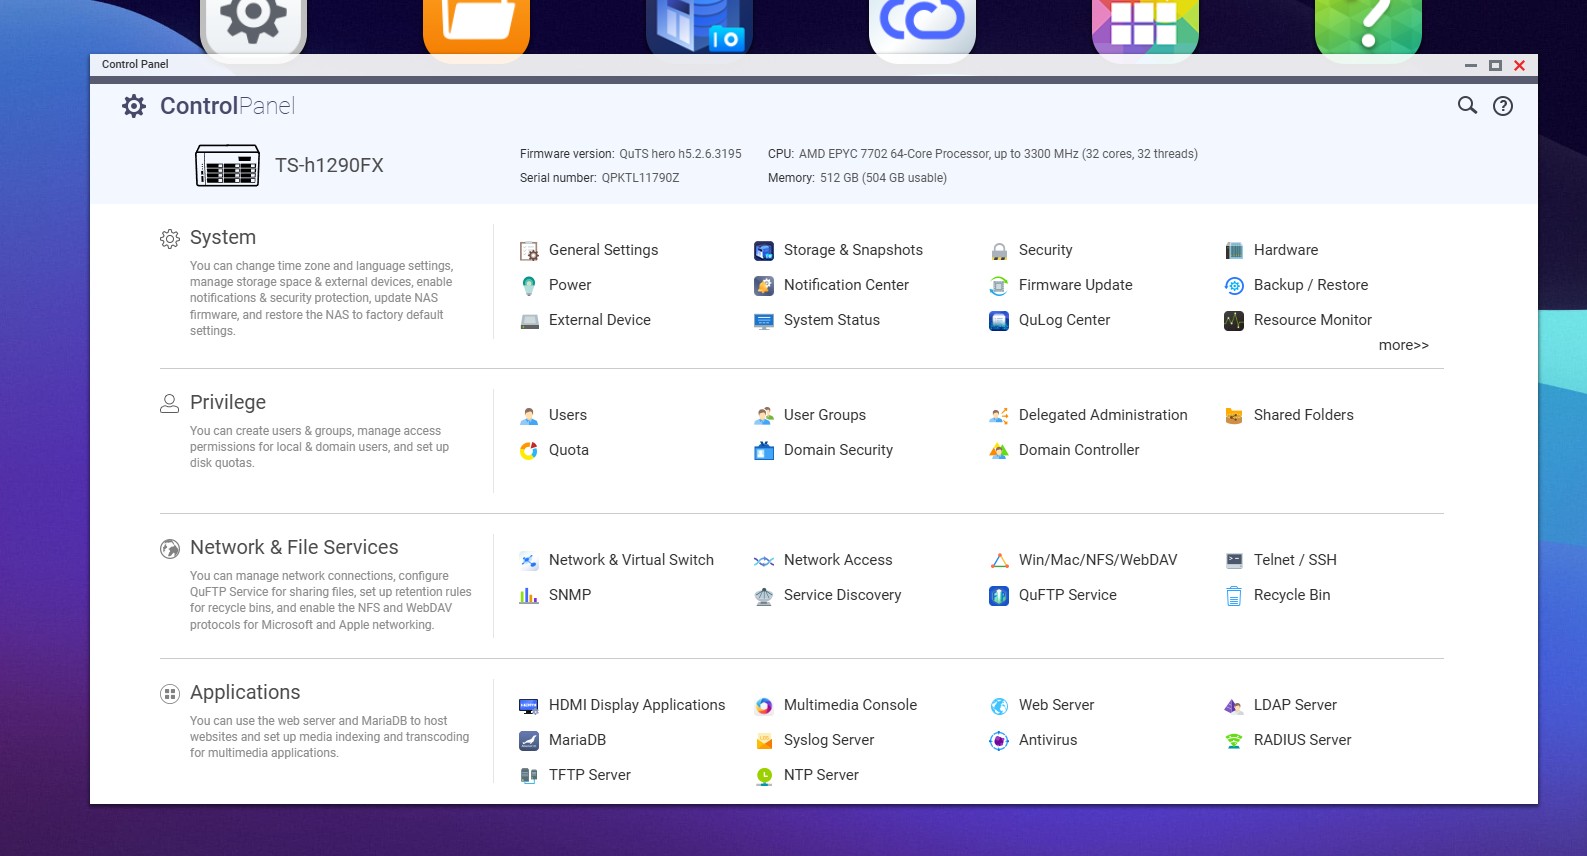Open Shared Folders settings
This screenshot has width=1587, height=856.
(1303, 415)
